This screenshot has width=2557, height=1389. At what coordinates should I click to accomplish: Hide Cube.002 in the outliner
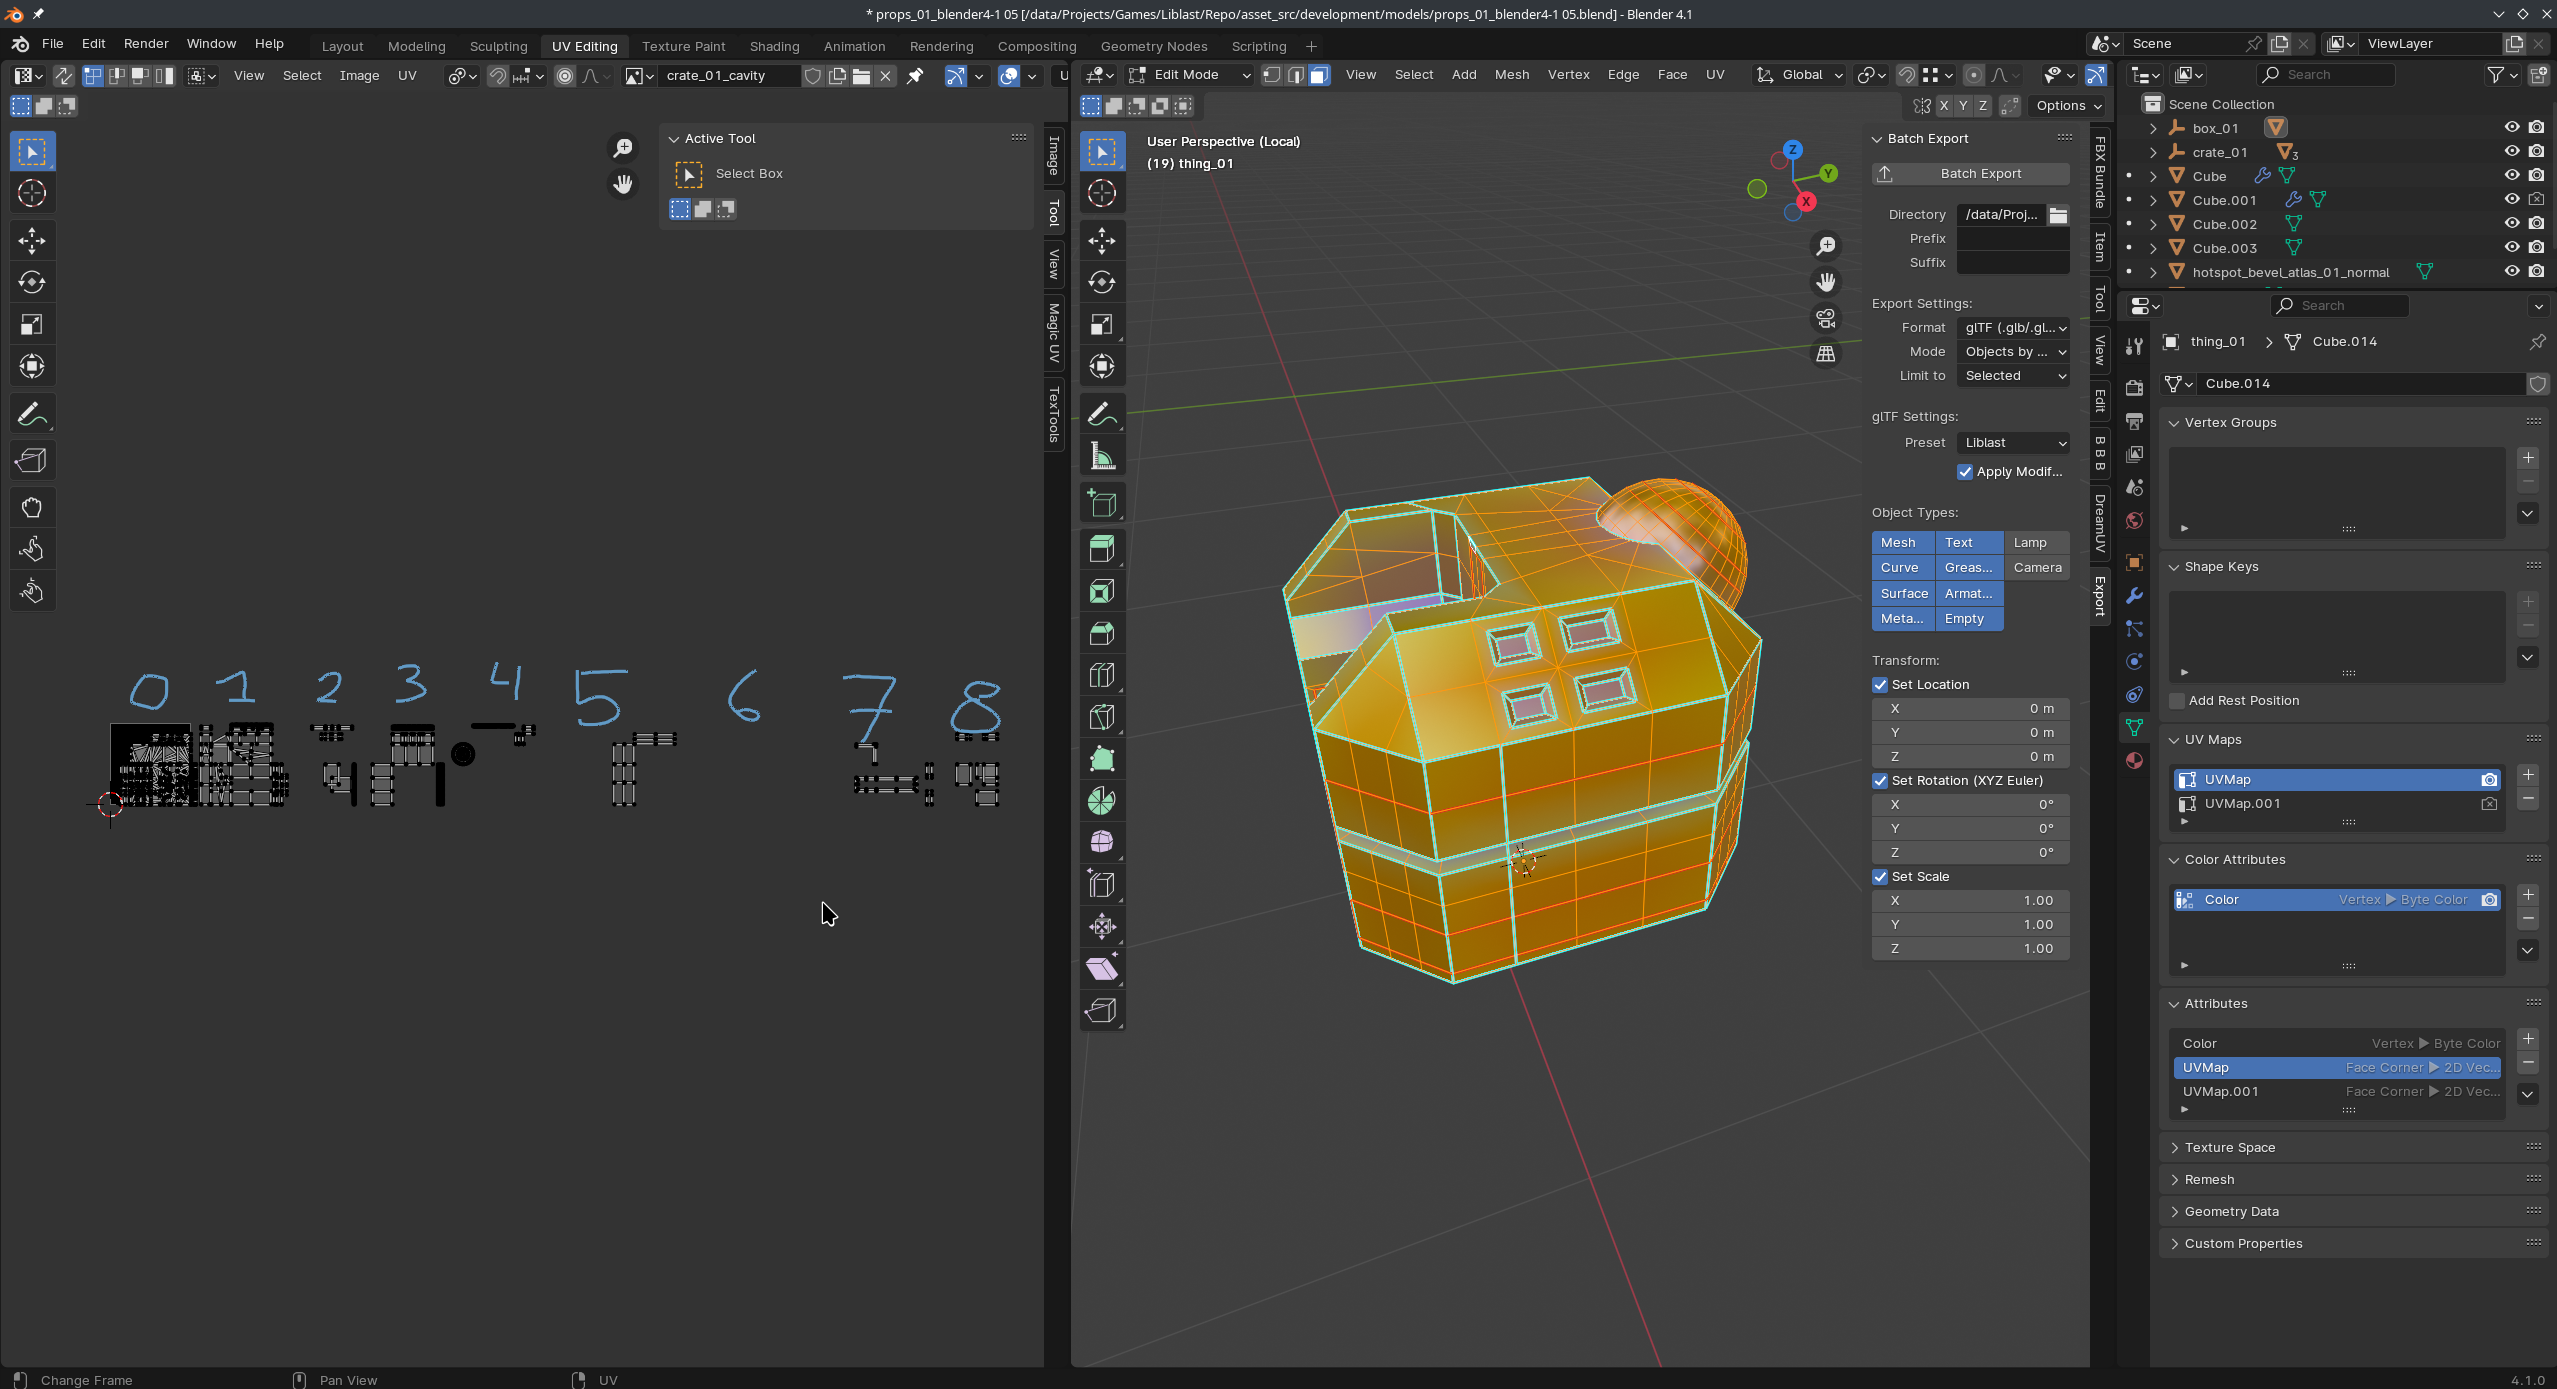tap(2511, 224)
